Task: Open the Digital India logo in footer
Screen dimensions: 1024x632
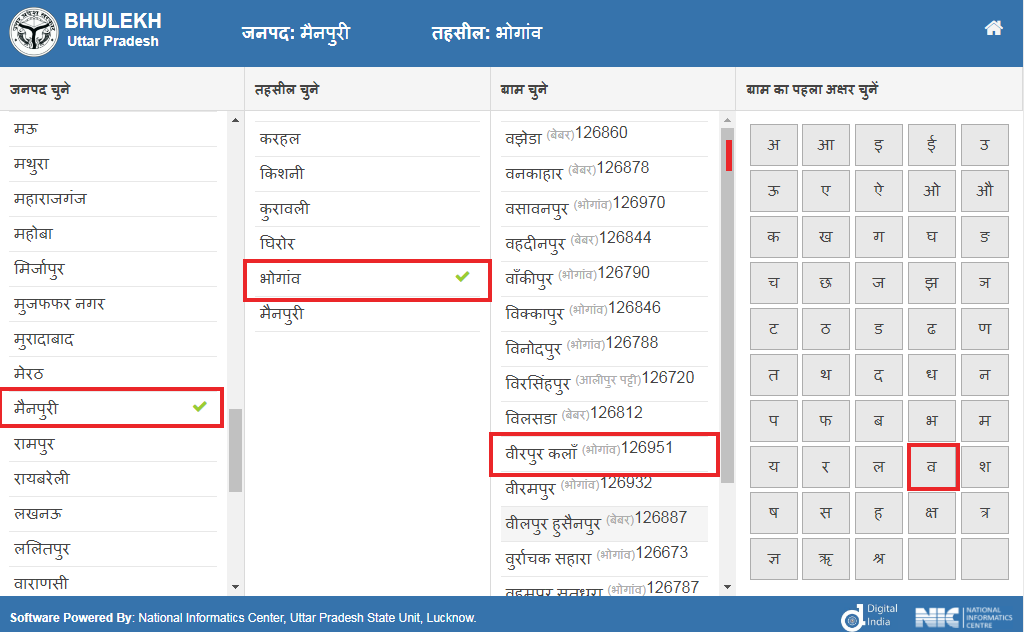Action: pos(870,616)
